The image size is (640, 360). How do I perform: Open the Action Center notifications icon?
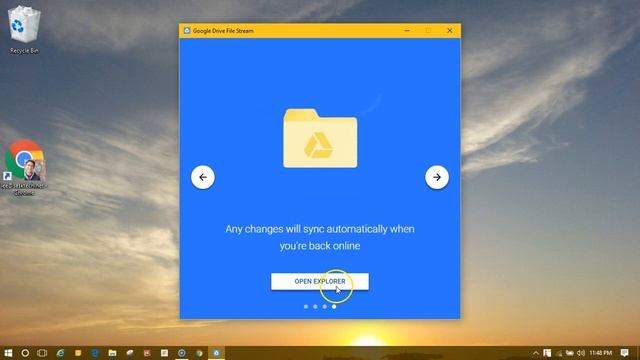(624, 353)
